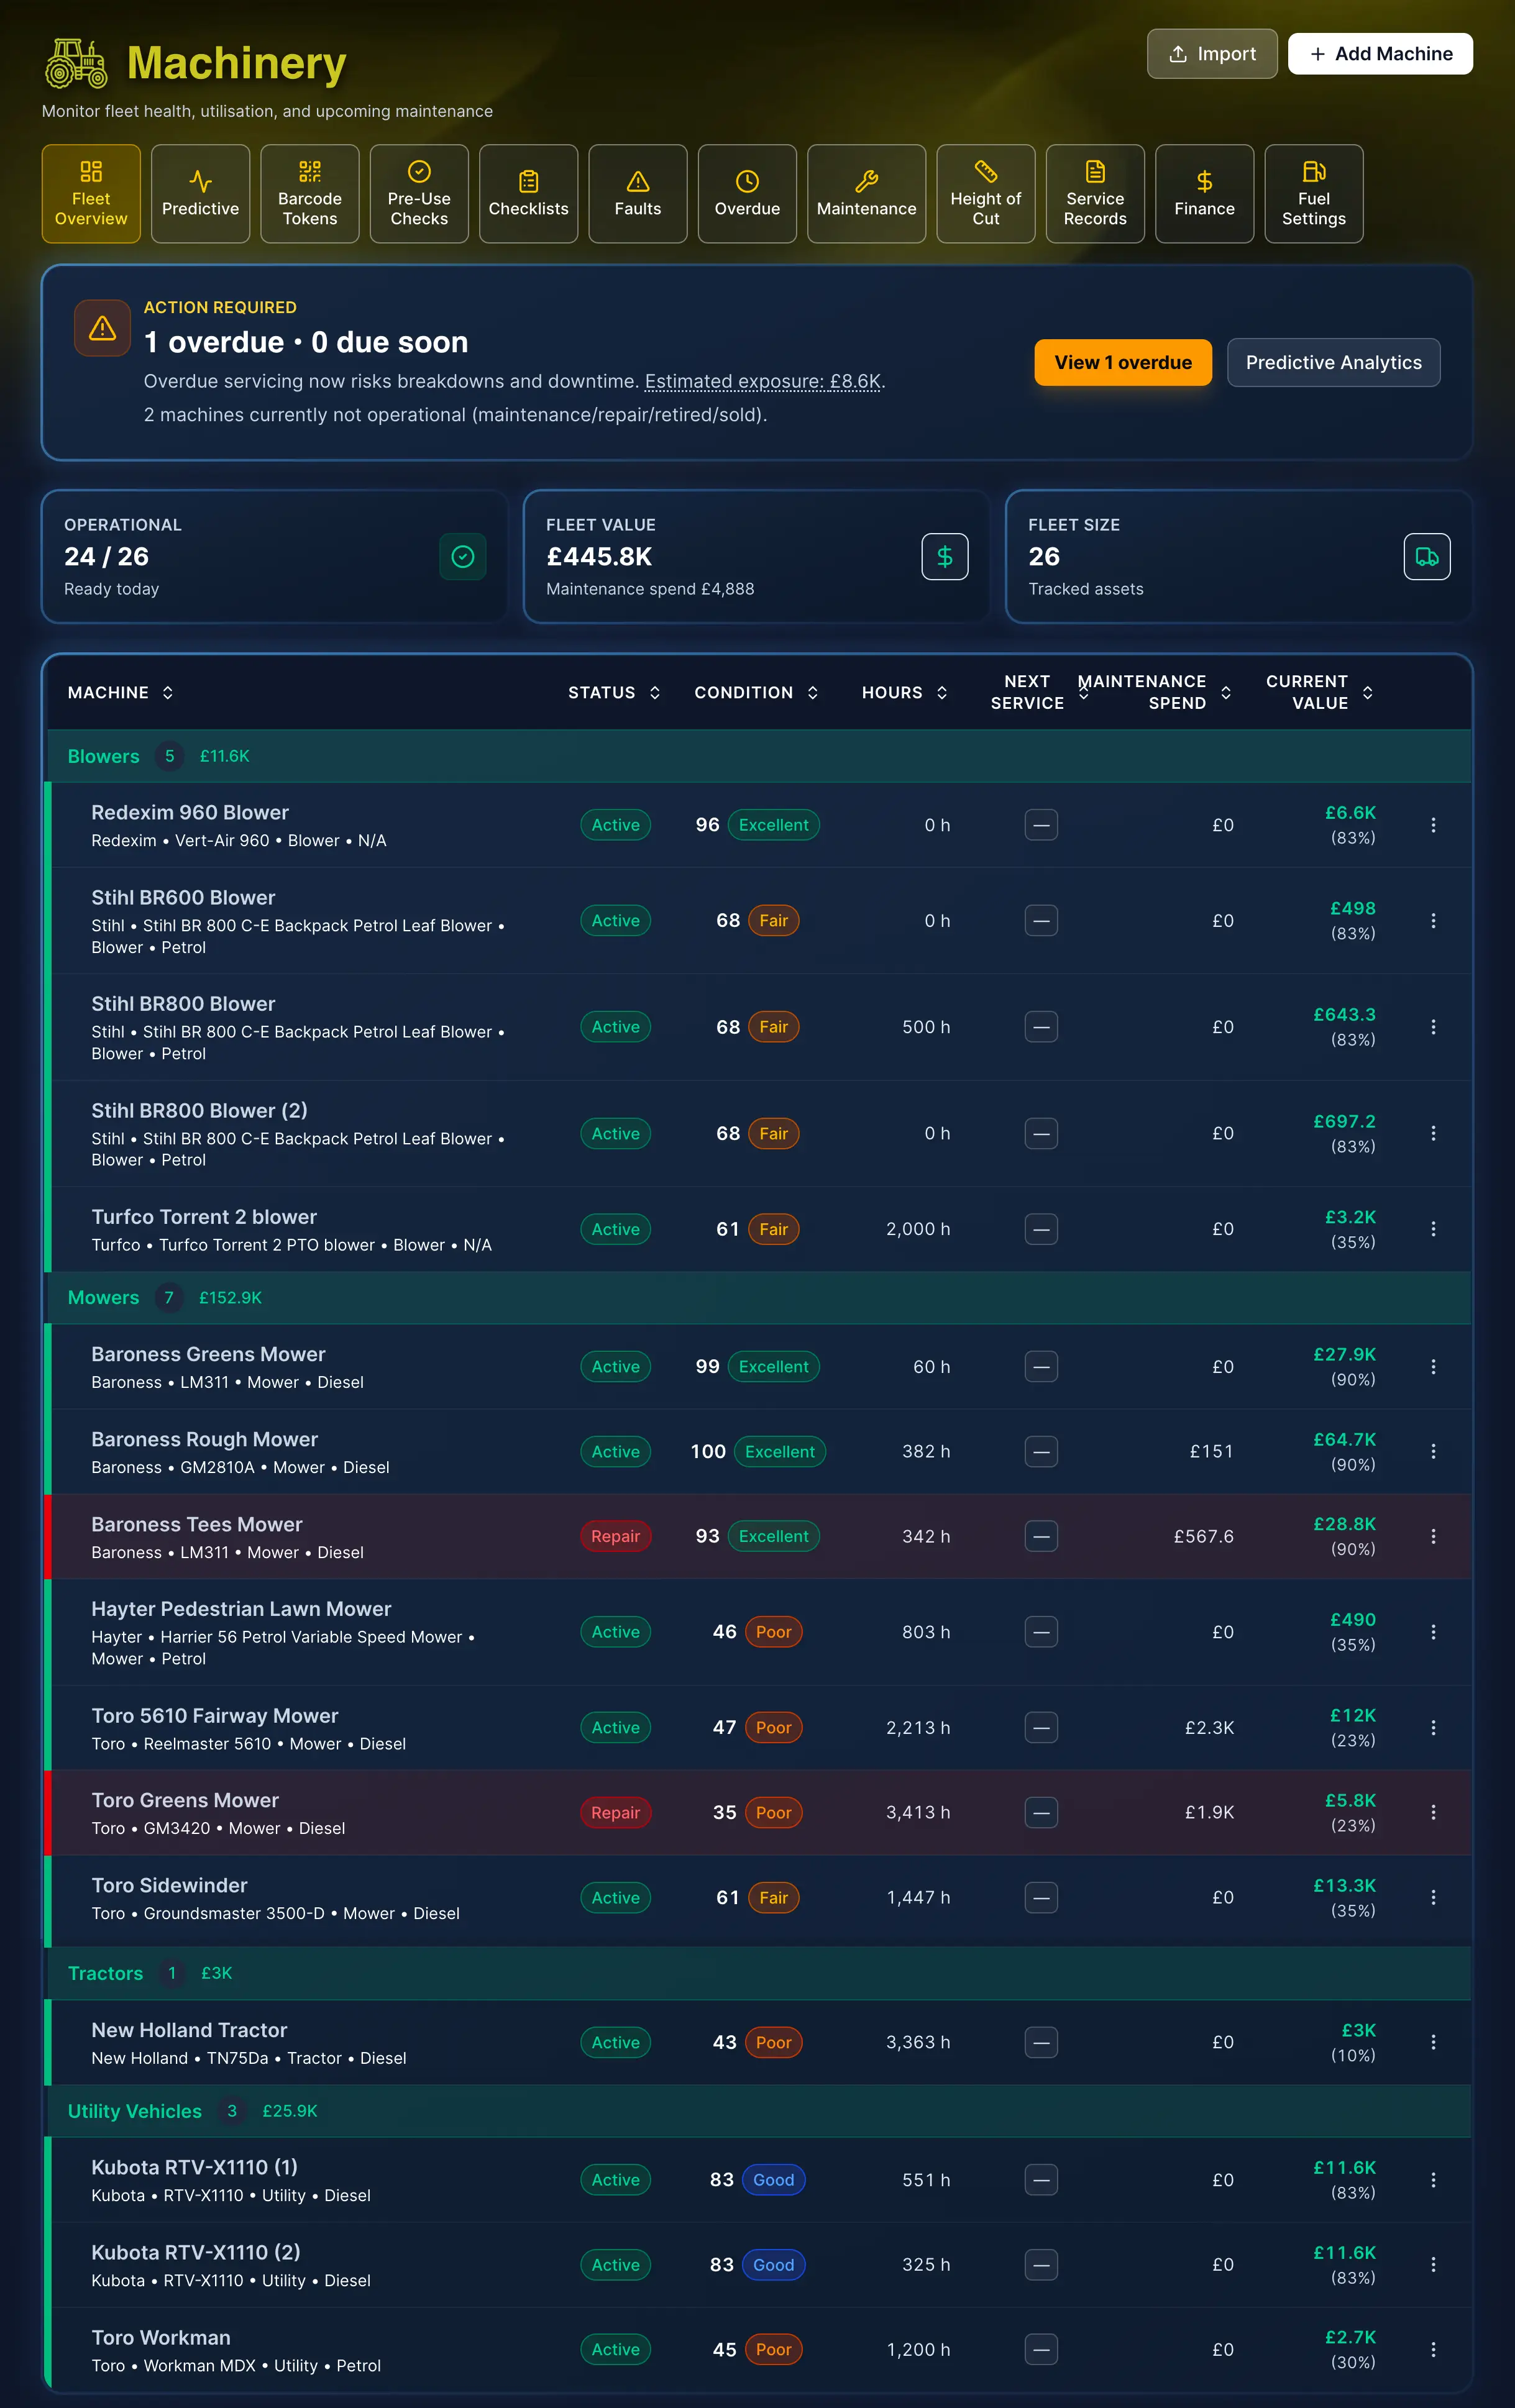This screenshot has width=1515, height=2408.
Task: Open three-dot menu for Baroness Tees Mower
Action: click(1433, 1536)
